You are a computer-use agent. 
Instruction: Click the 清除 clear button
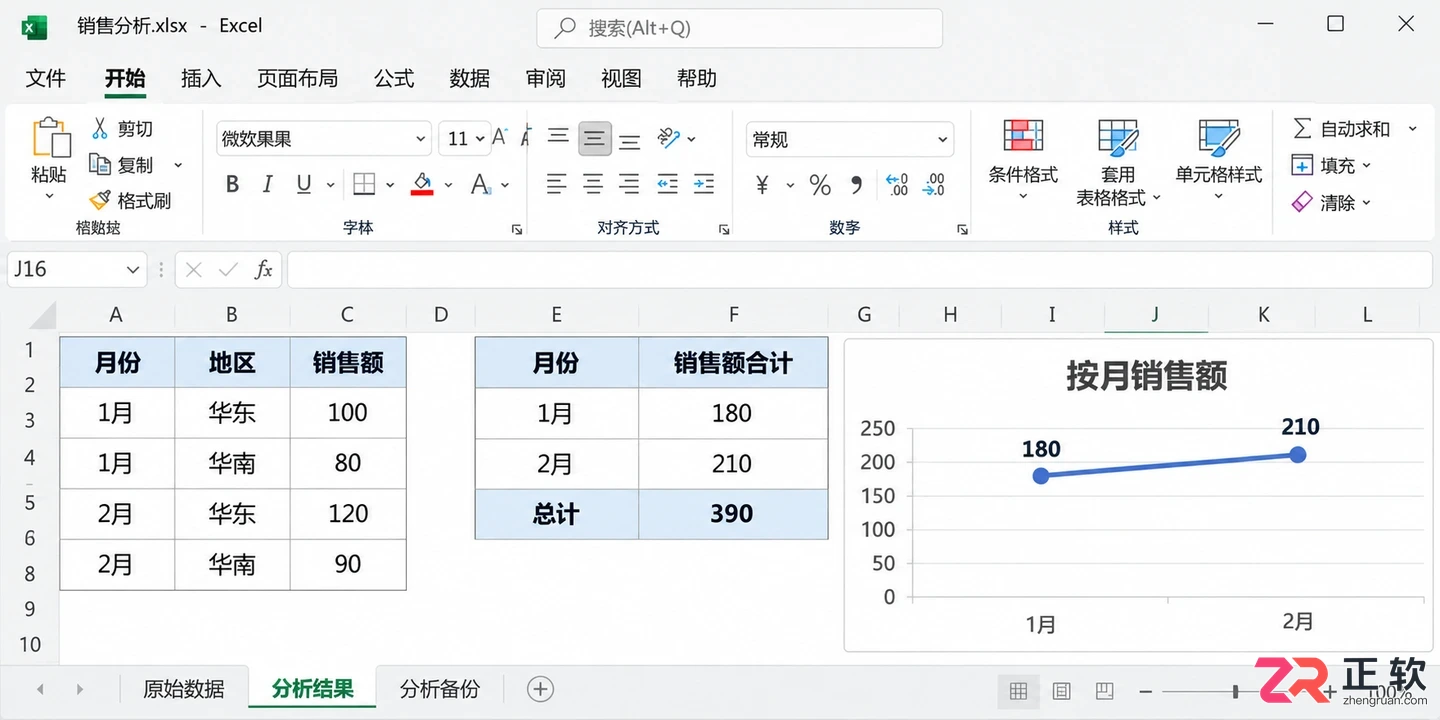(x=1331, y=202)
